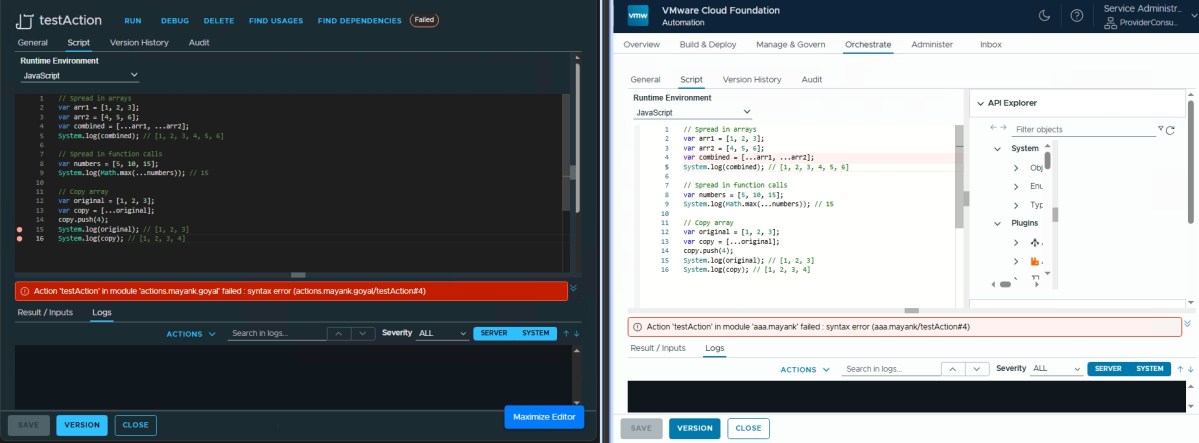Open the Orchestrate navigation tab
Image resolution: width=1199 pixels, height=443 pixels.
click(868, 44)
